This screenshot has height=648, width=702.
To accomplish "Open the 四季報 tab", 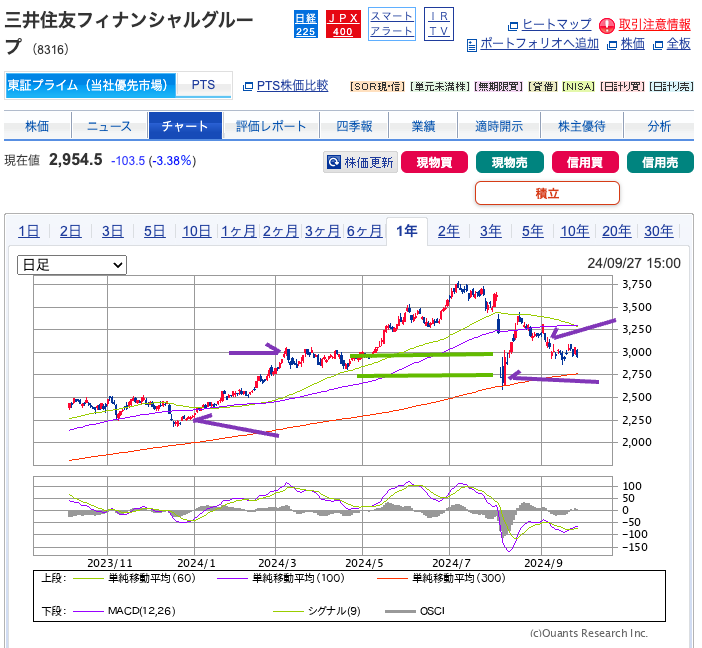I will [x=354, y=126].
